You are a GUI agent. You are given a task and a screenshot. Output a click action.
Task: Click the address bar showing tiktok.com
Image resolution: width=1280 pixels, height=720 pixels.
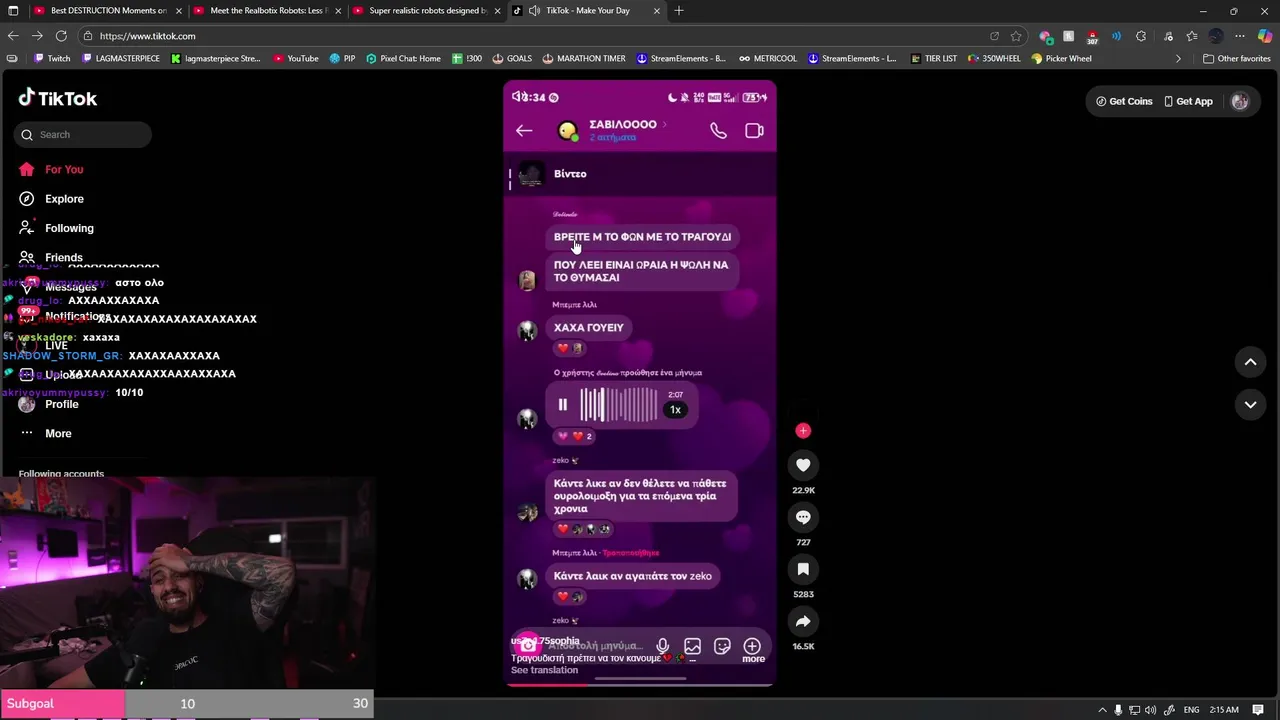point(540,36)
